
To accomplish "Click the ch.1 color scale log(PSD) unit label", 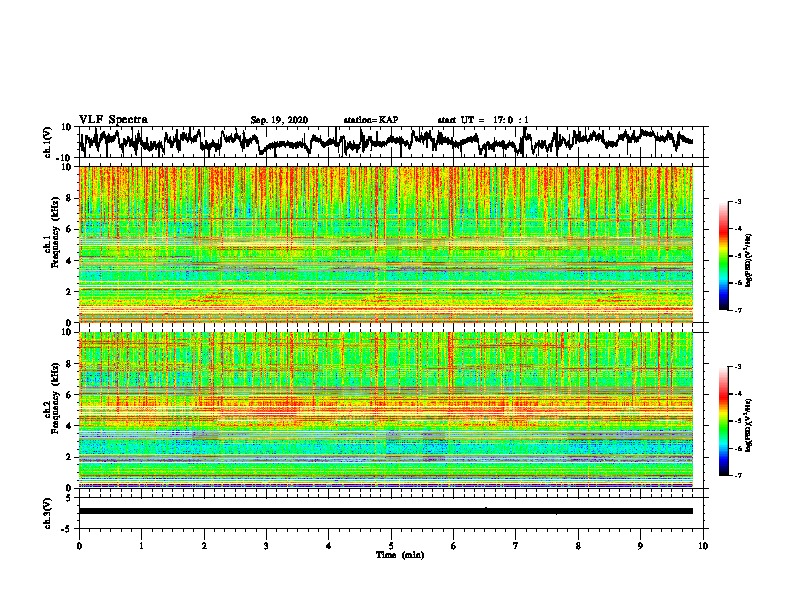I will pyautogui.click(x=749, y=260).
